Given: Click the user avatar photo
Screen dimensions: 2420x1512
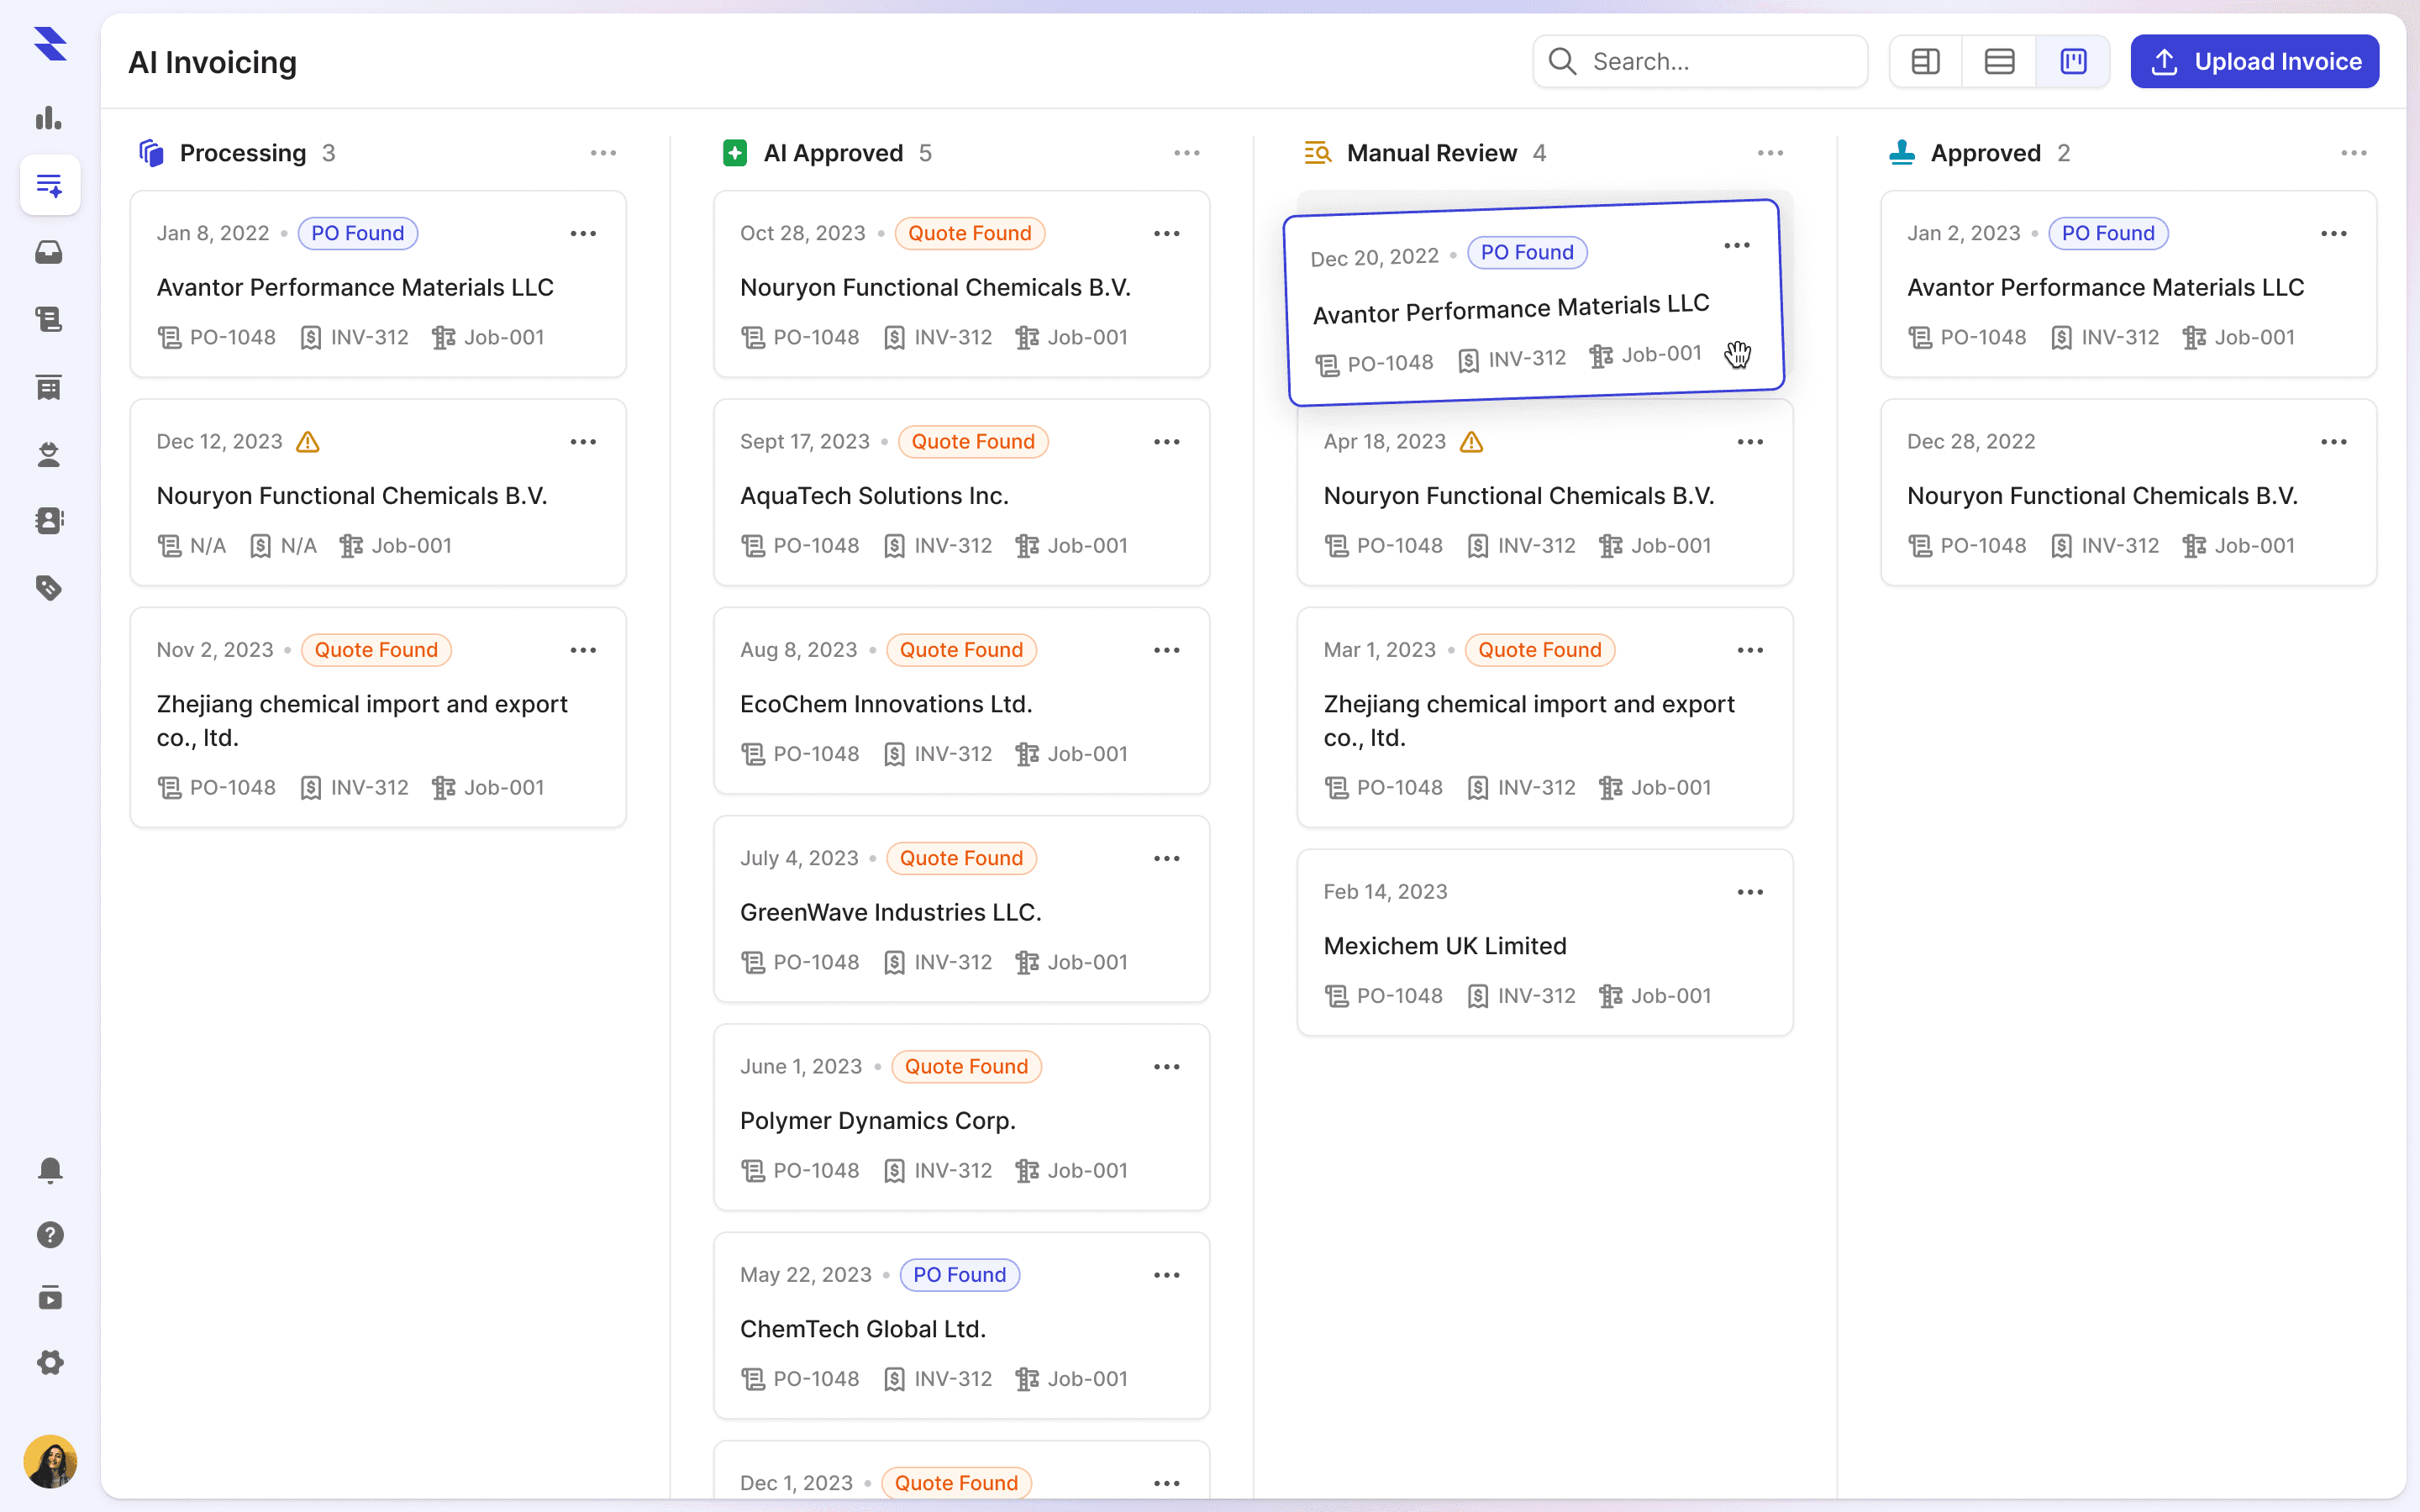Looking at the screenshot, I should (x=50, y=1462).
